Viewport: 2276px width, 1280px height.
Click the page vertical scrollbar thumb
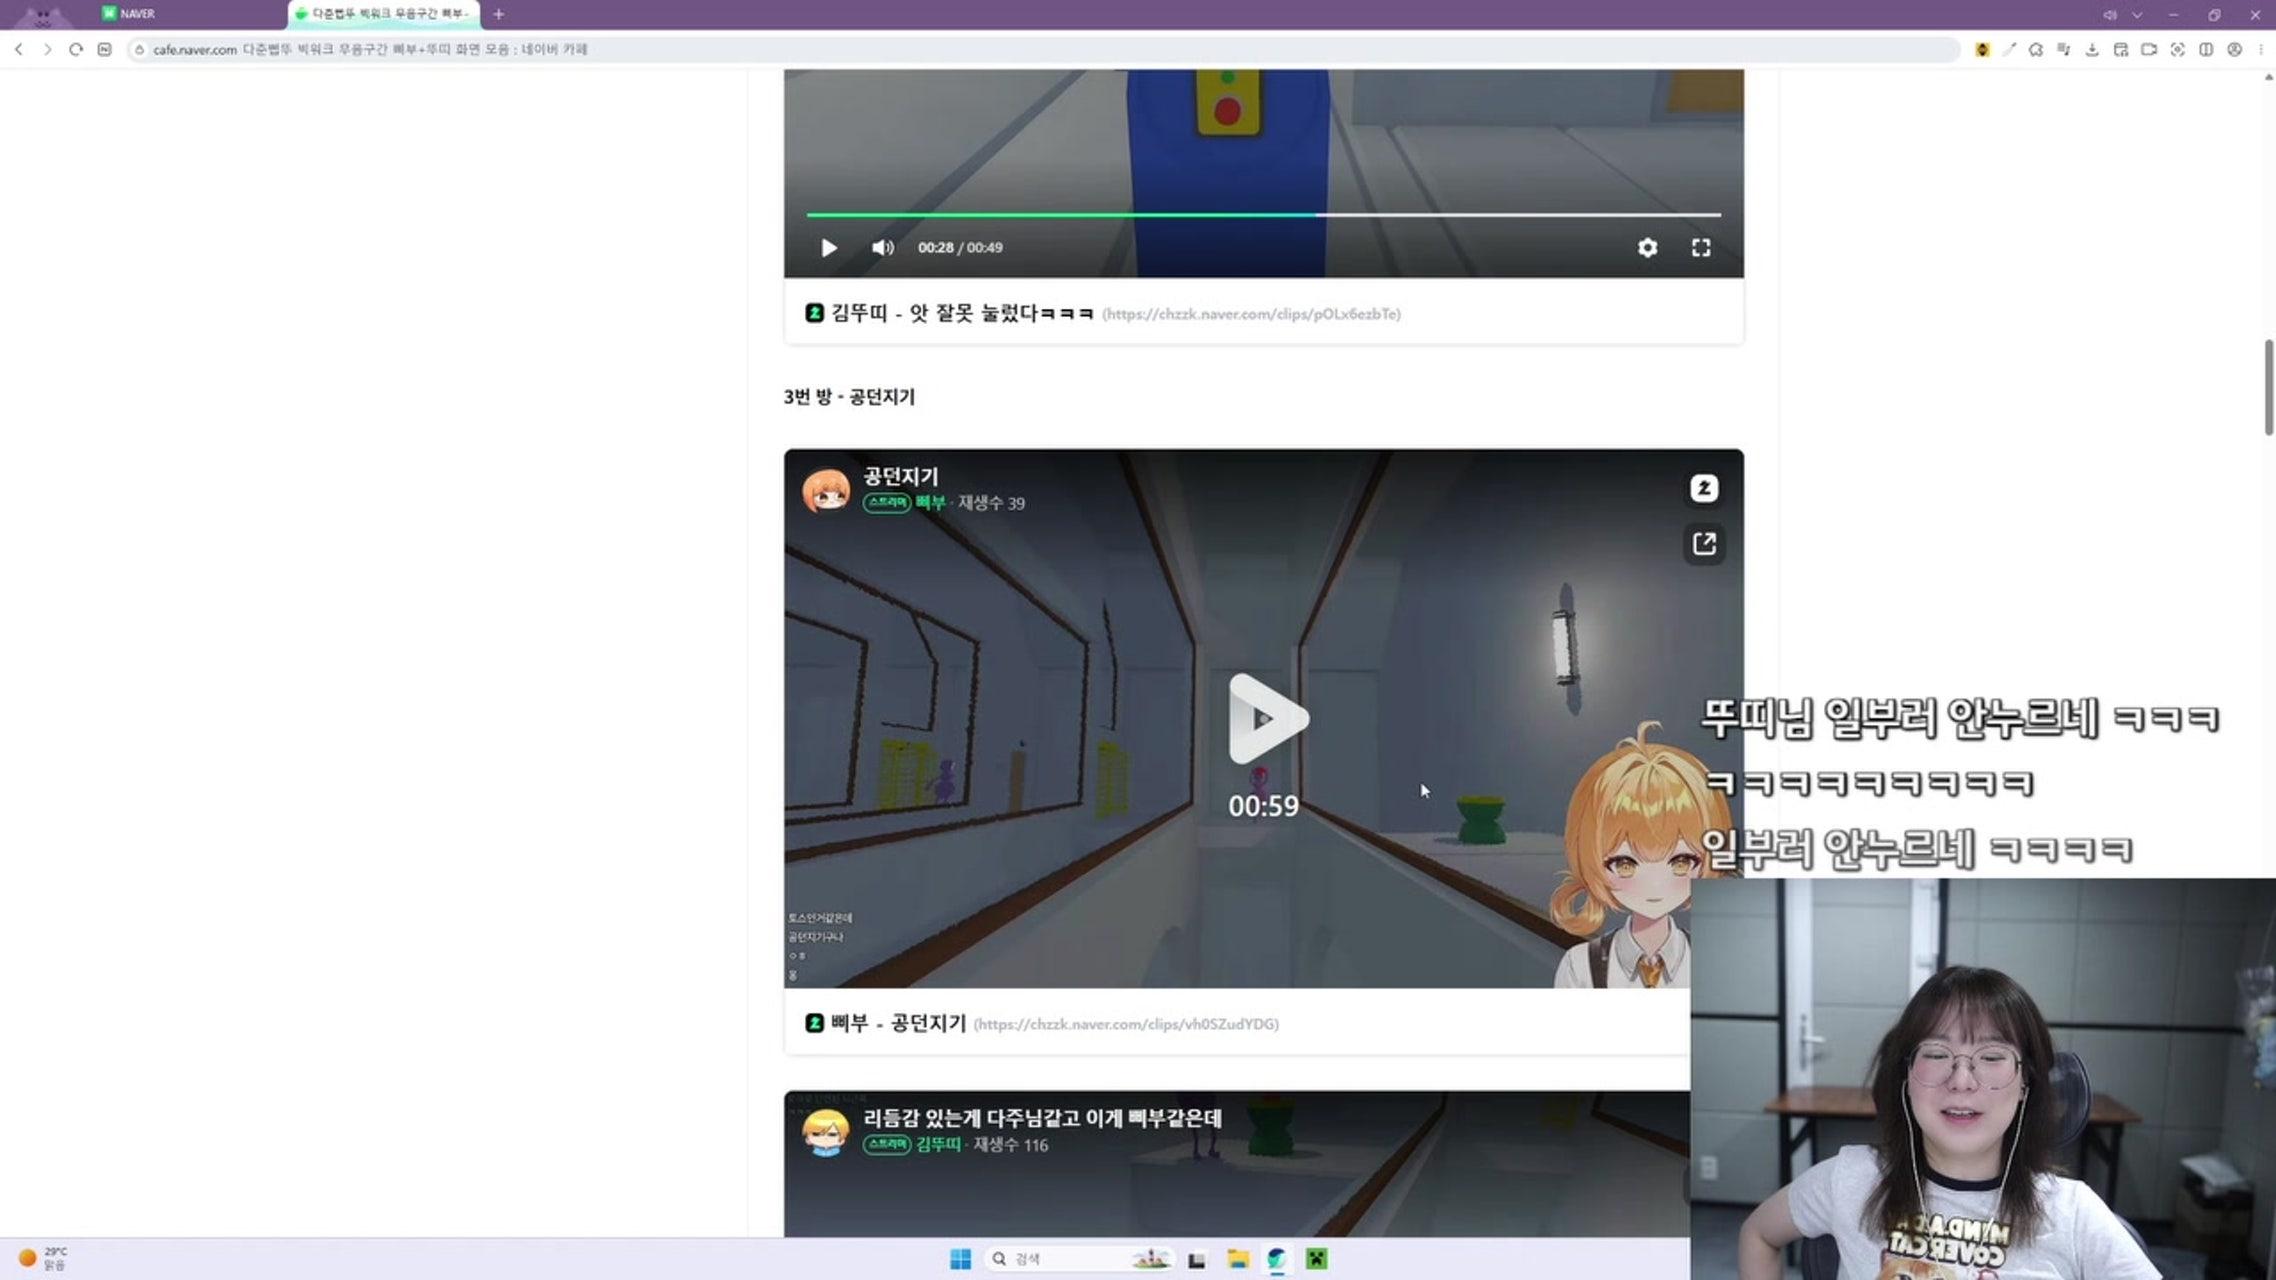pyautogui.click(x=2268, y=388)
